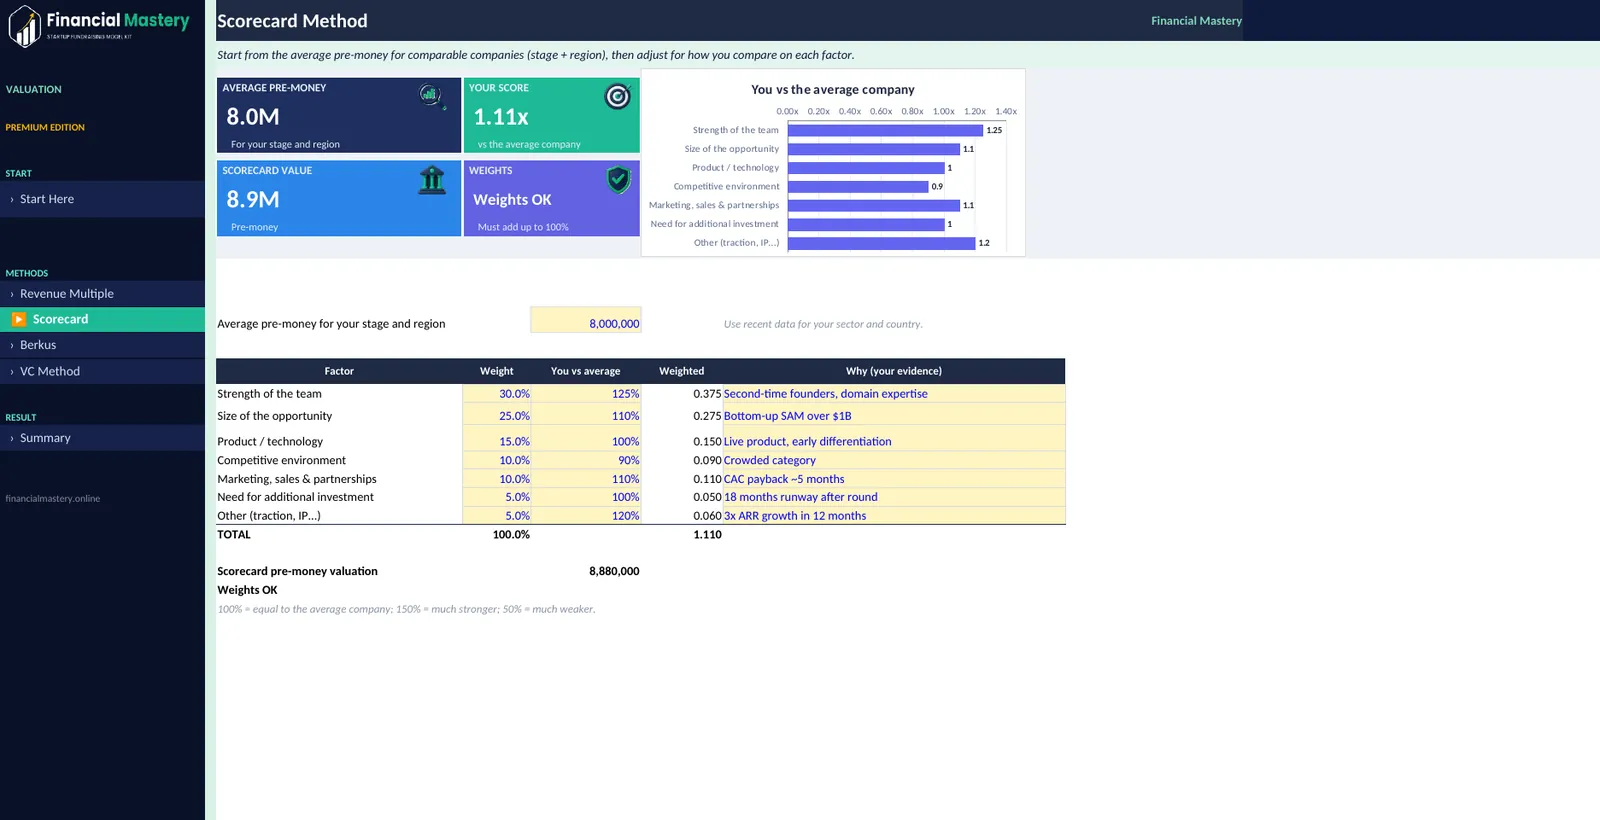Click the Financial Mastery logo icon
1600x820 pixels.
(x=25, y=26)
